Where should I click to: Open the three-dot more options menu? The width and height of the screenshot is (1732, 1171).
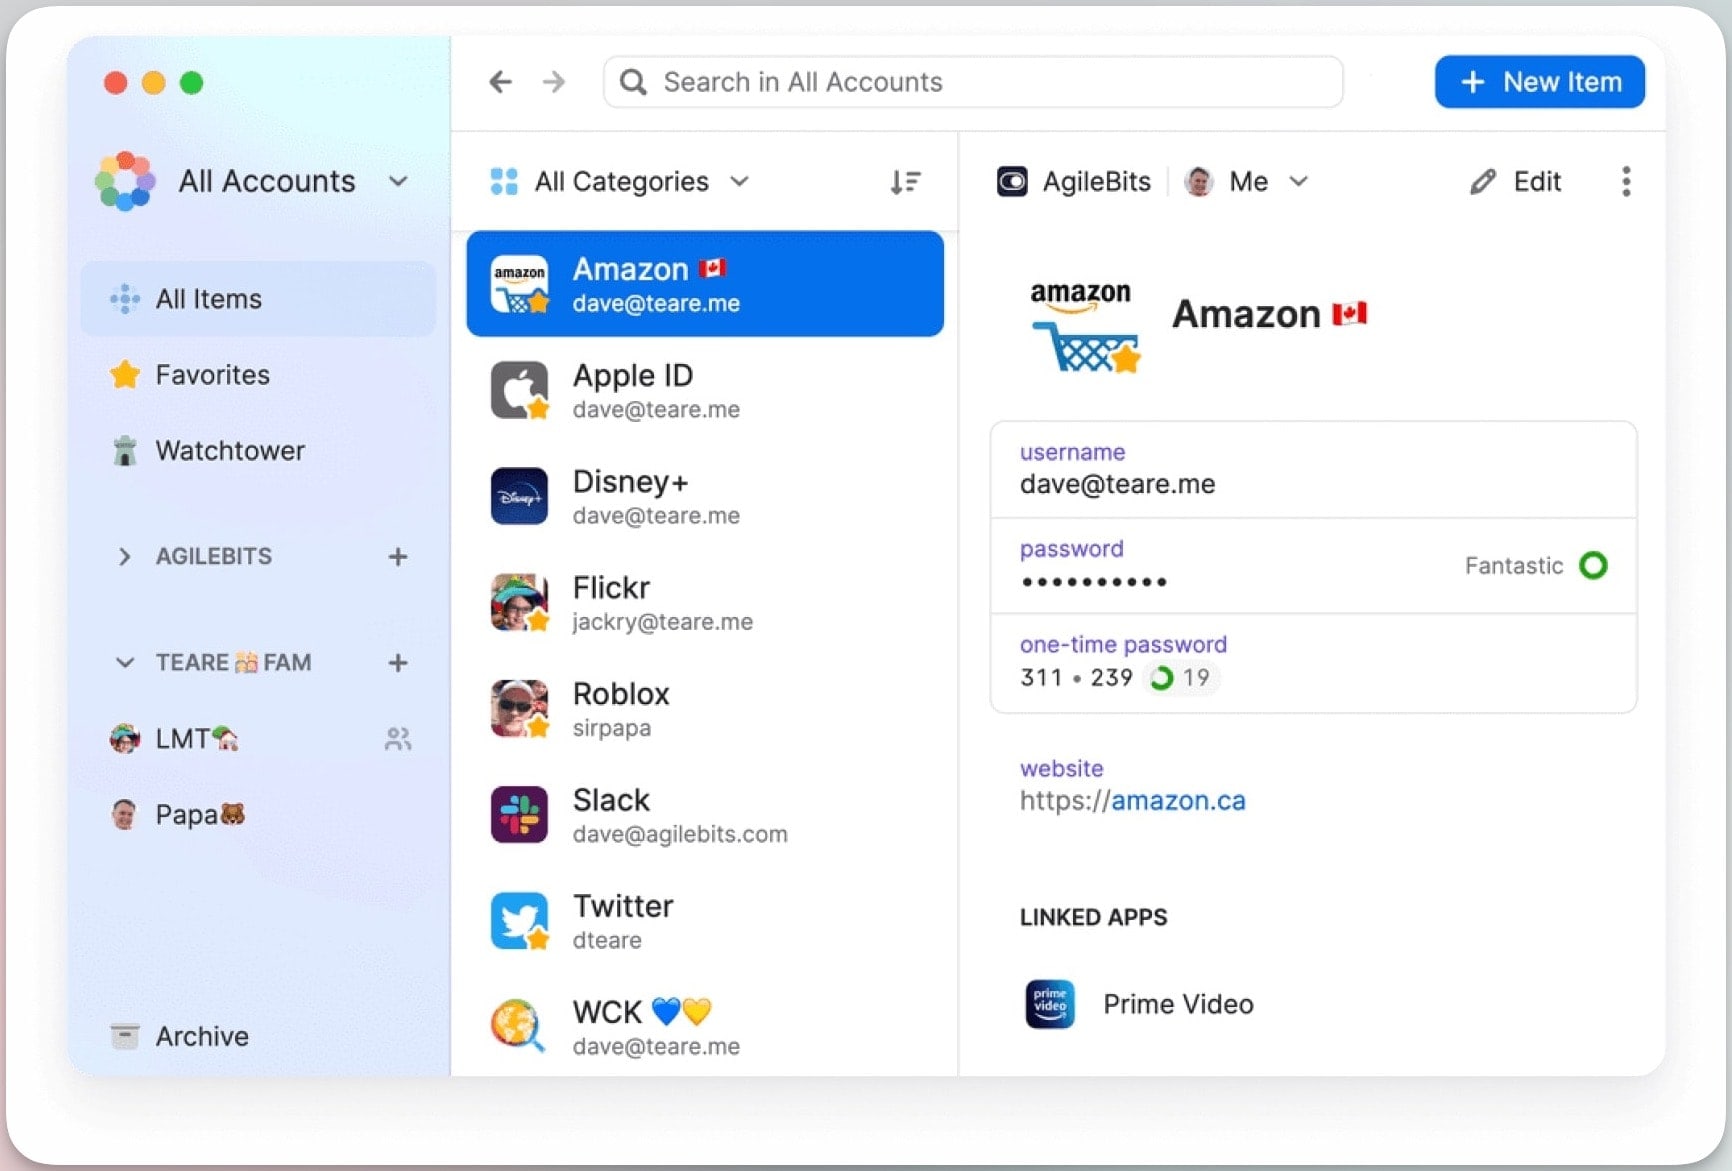point(1625,182)
